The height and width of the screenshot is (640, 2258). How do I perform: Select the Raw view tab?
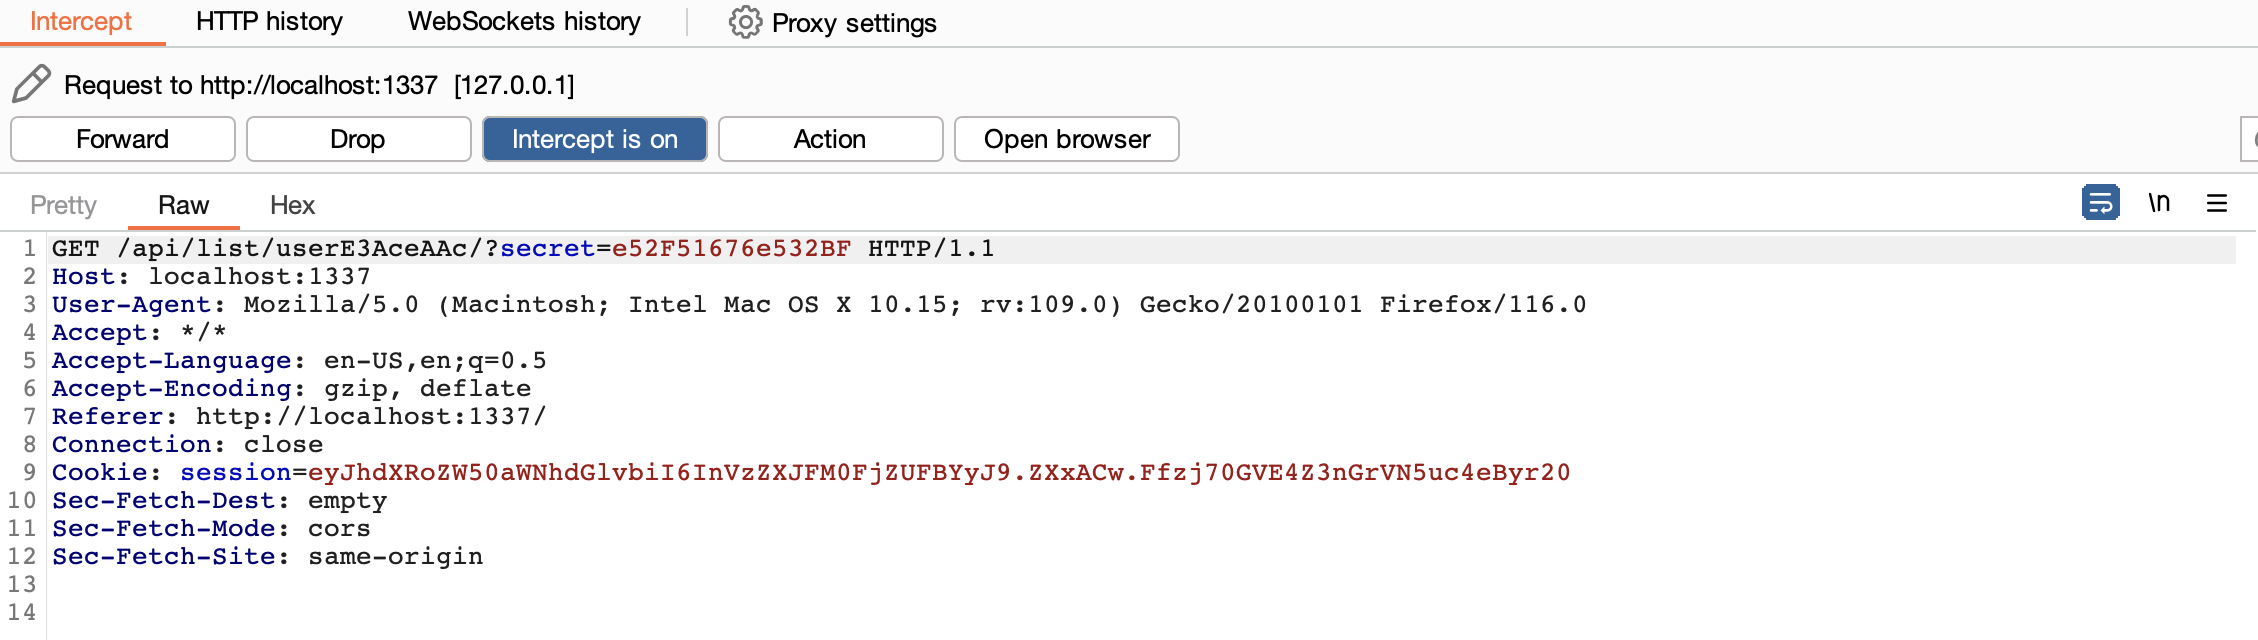183,205
